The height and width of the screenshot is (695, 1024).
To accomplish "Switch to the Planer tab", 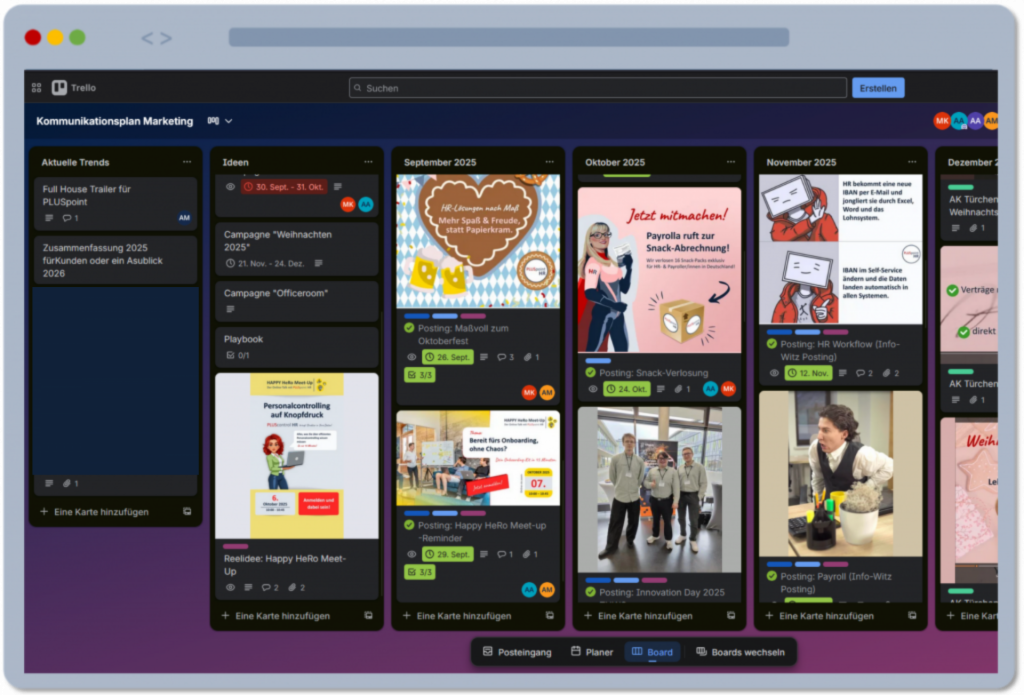I will tap(591, 652).
